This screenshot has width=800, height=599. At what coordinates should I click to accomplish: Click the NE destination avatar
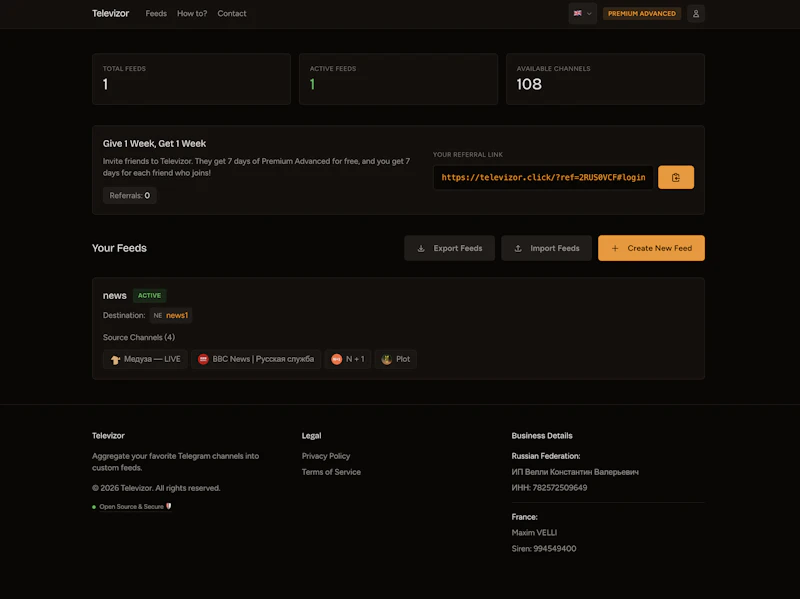[158, 315]
